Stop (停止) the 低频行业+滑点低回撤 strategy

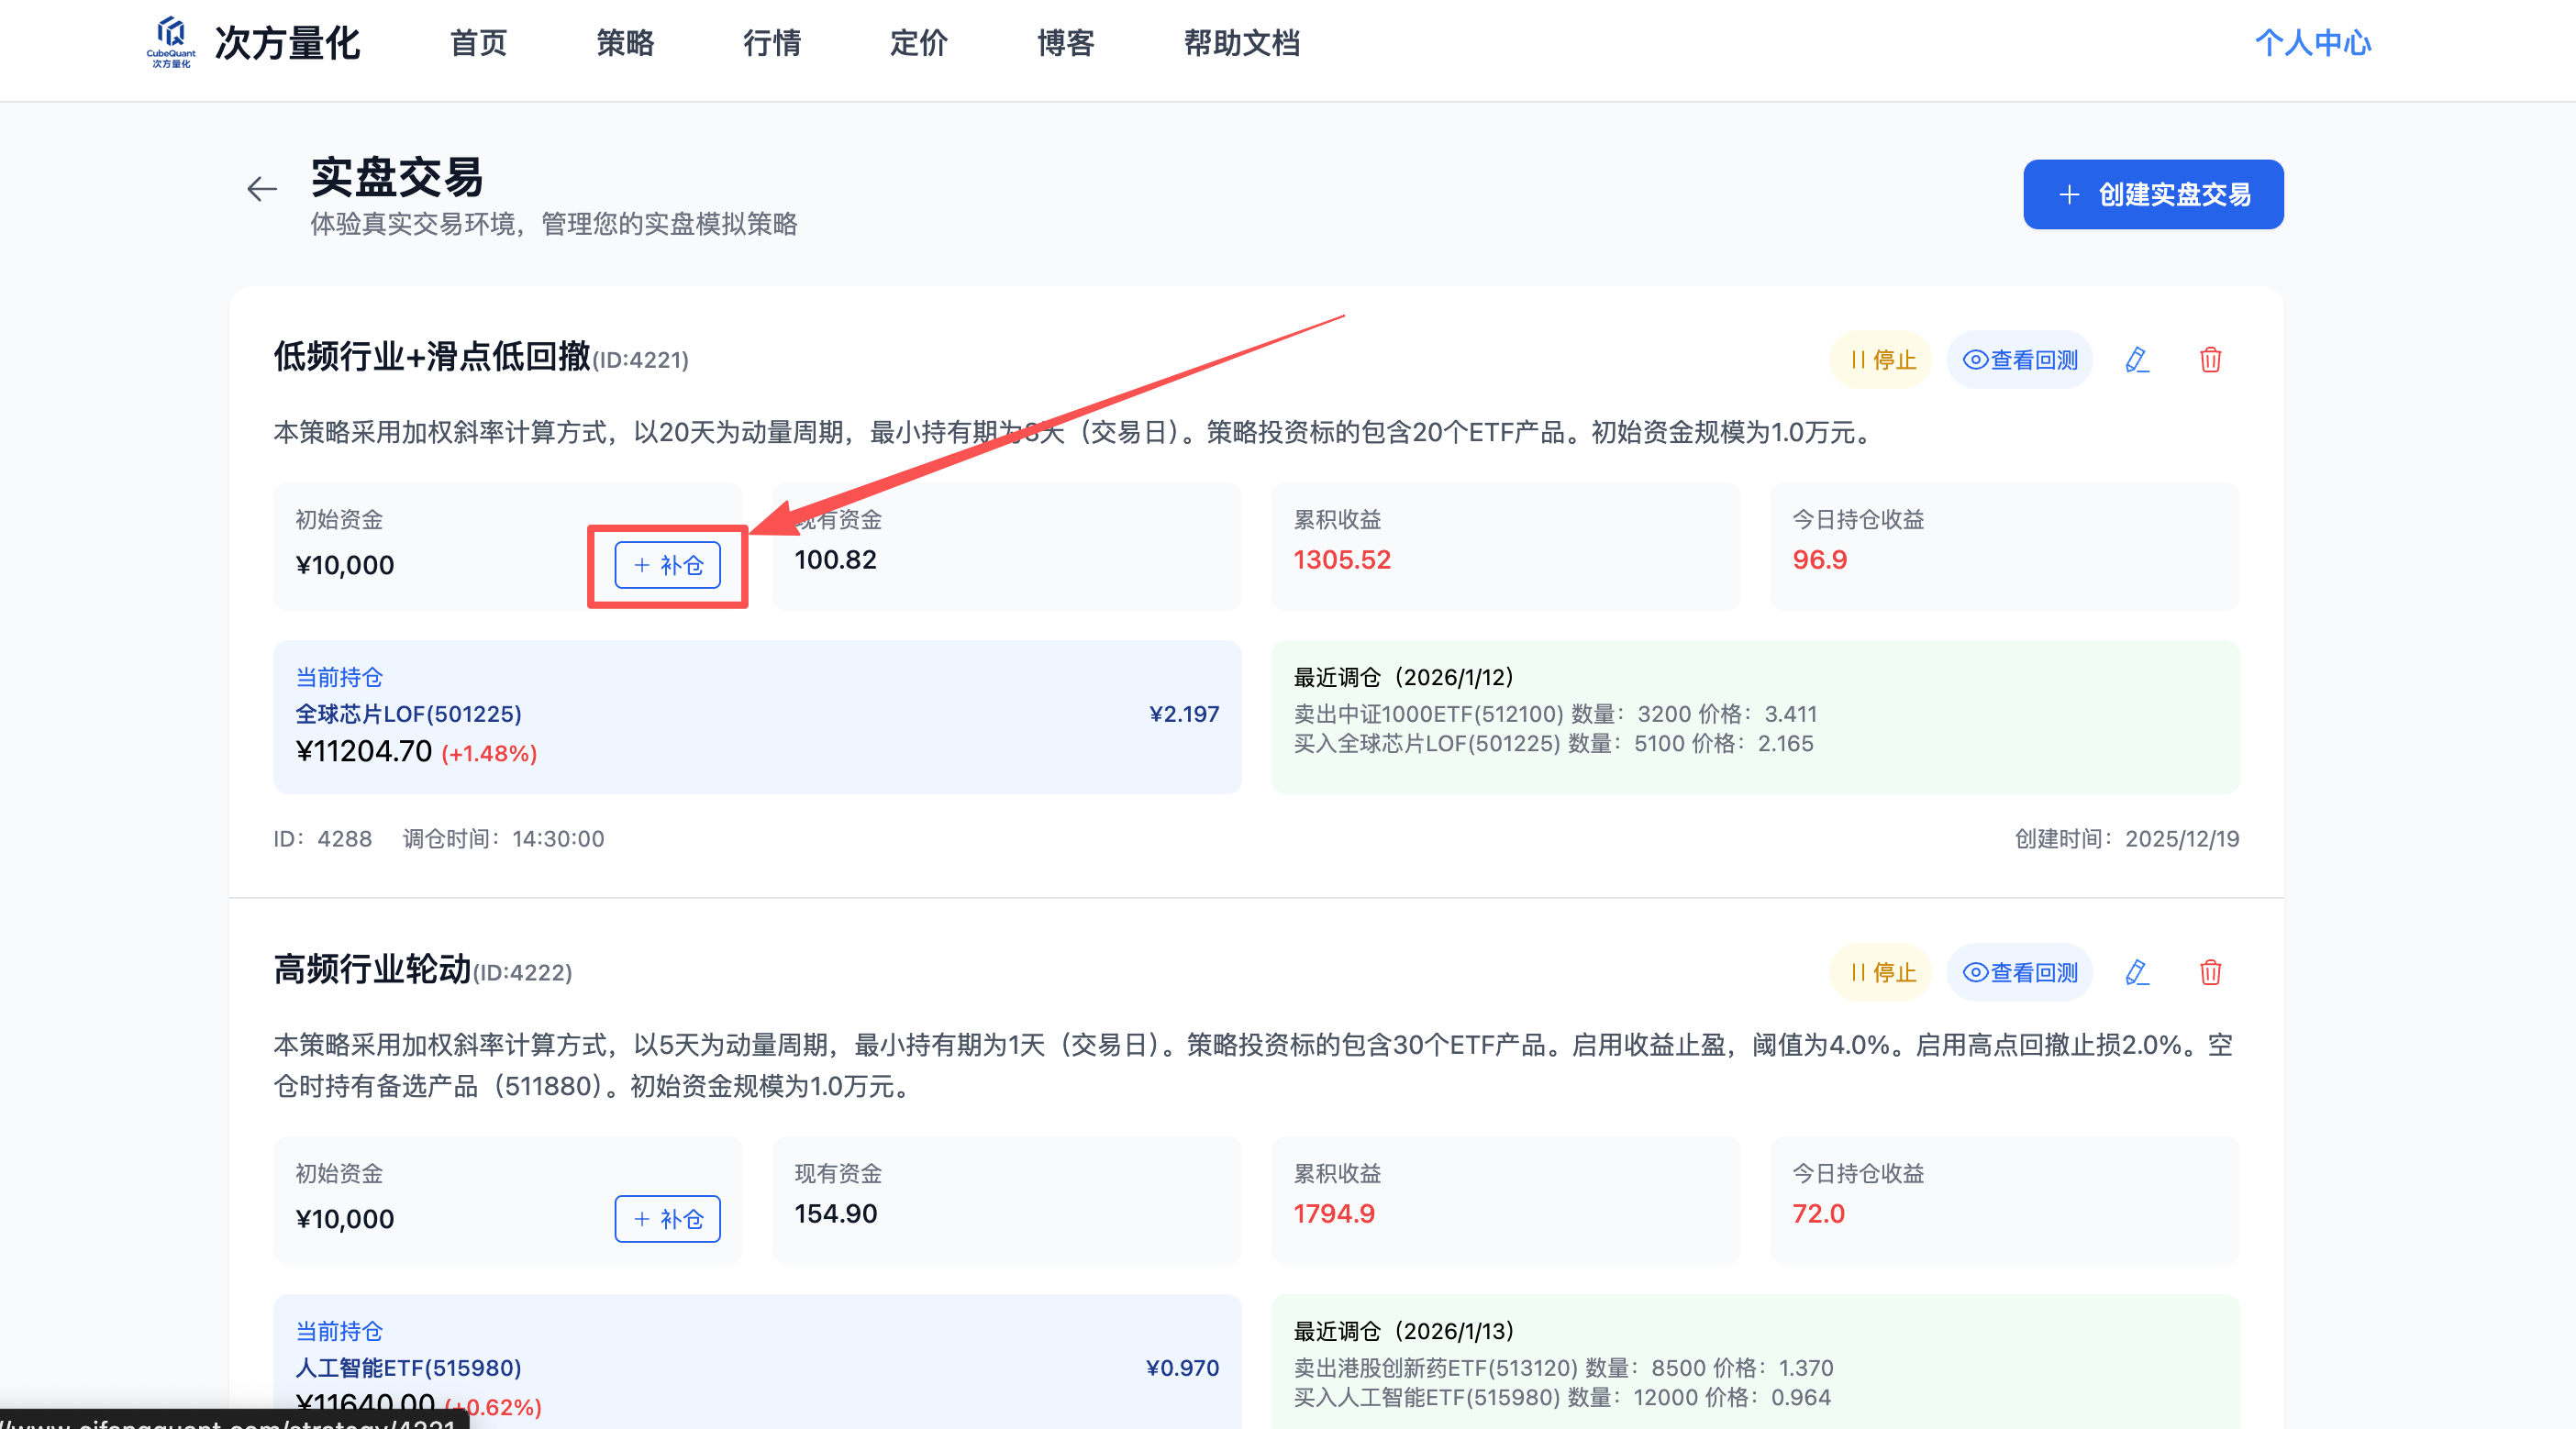coord(1881,360)
